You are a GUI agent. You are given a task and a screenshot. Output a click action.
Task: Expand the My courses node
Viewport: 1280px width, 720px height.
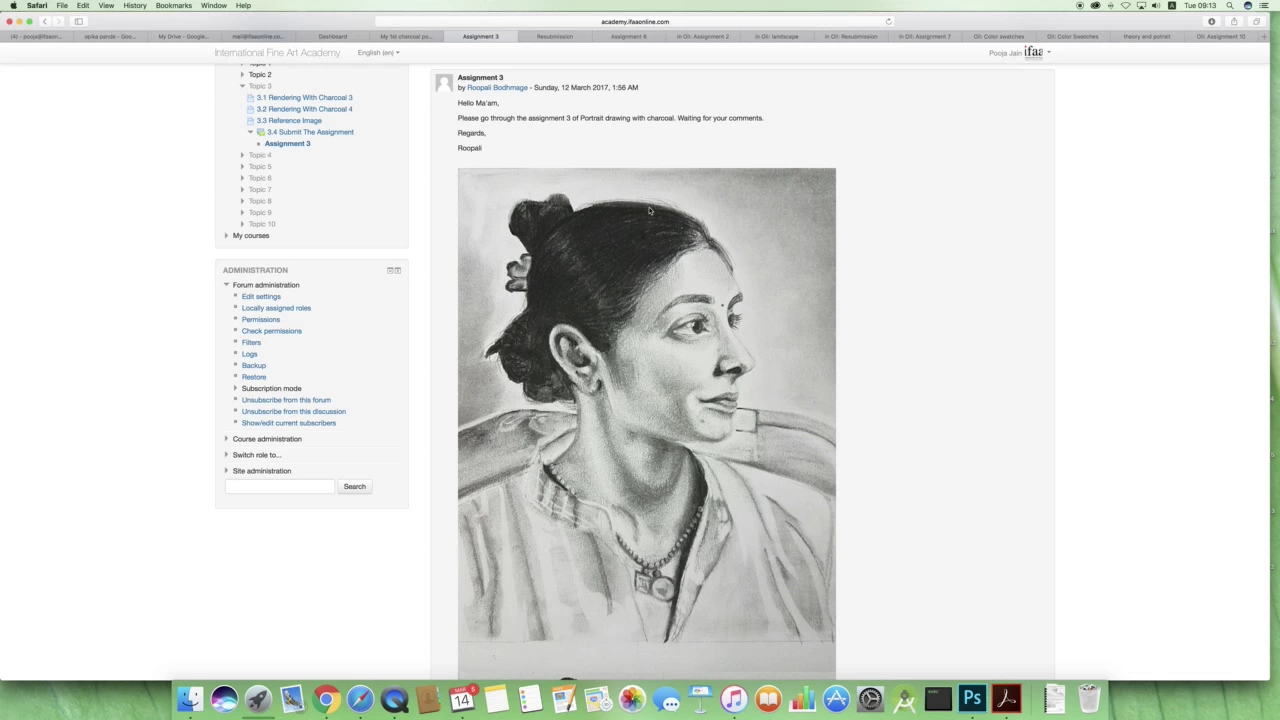[x=226, y=235]
